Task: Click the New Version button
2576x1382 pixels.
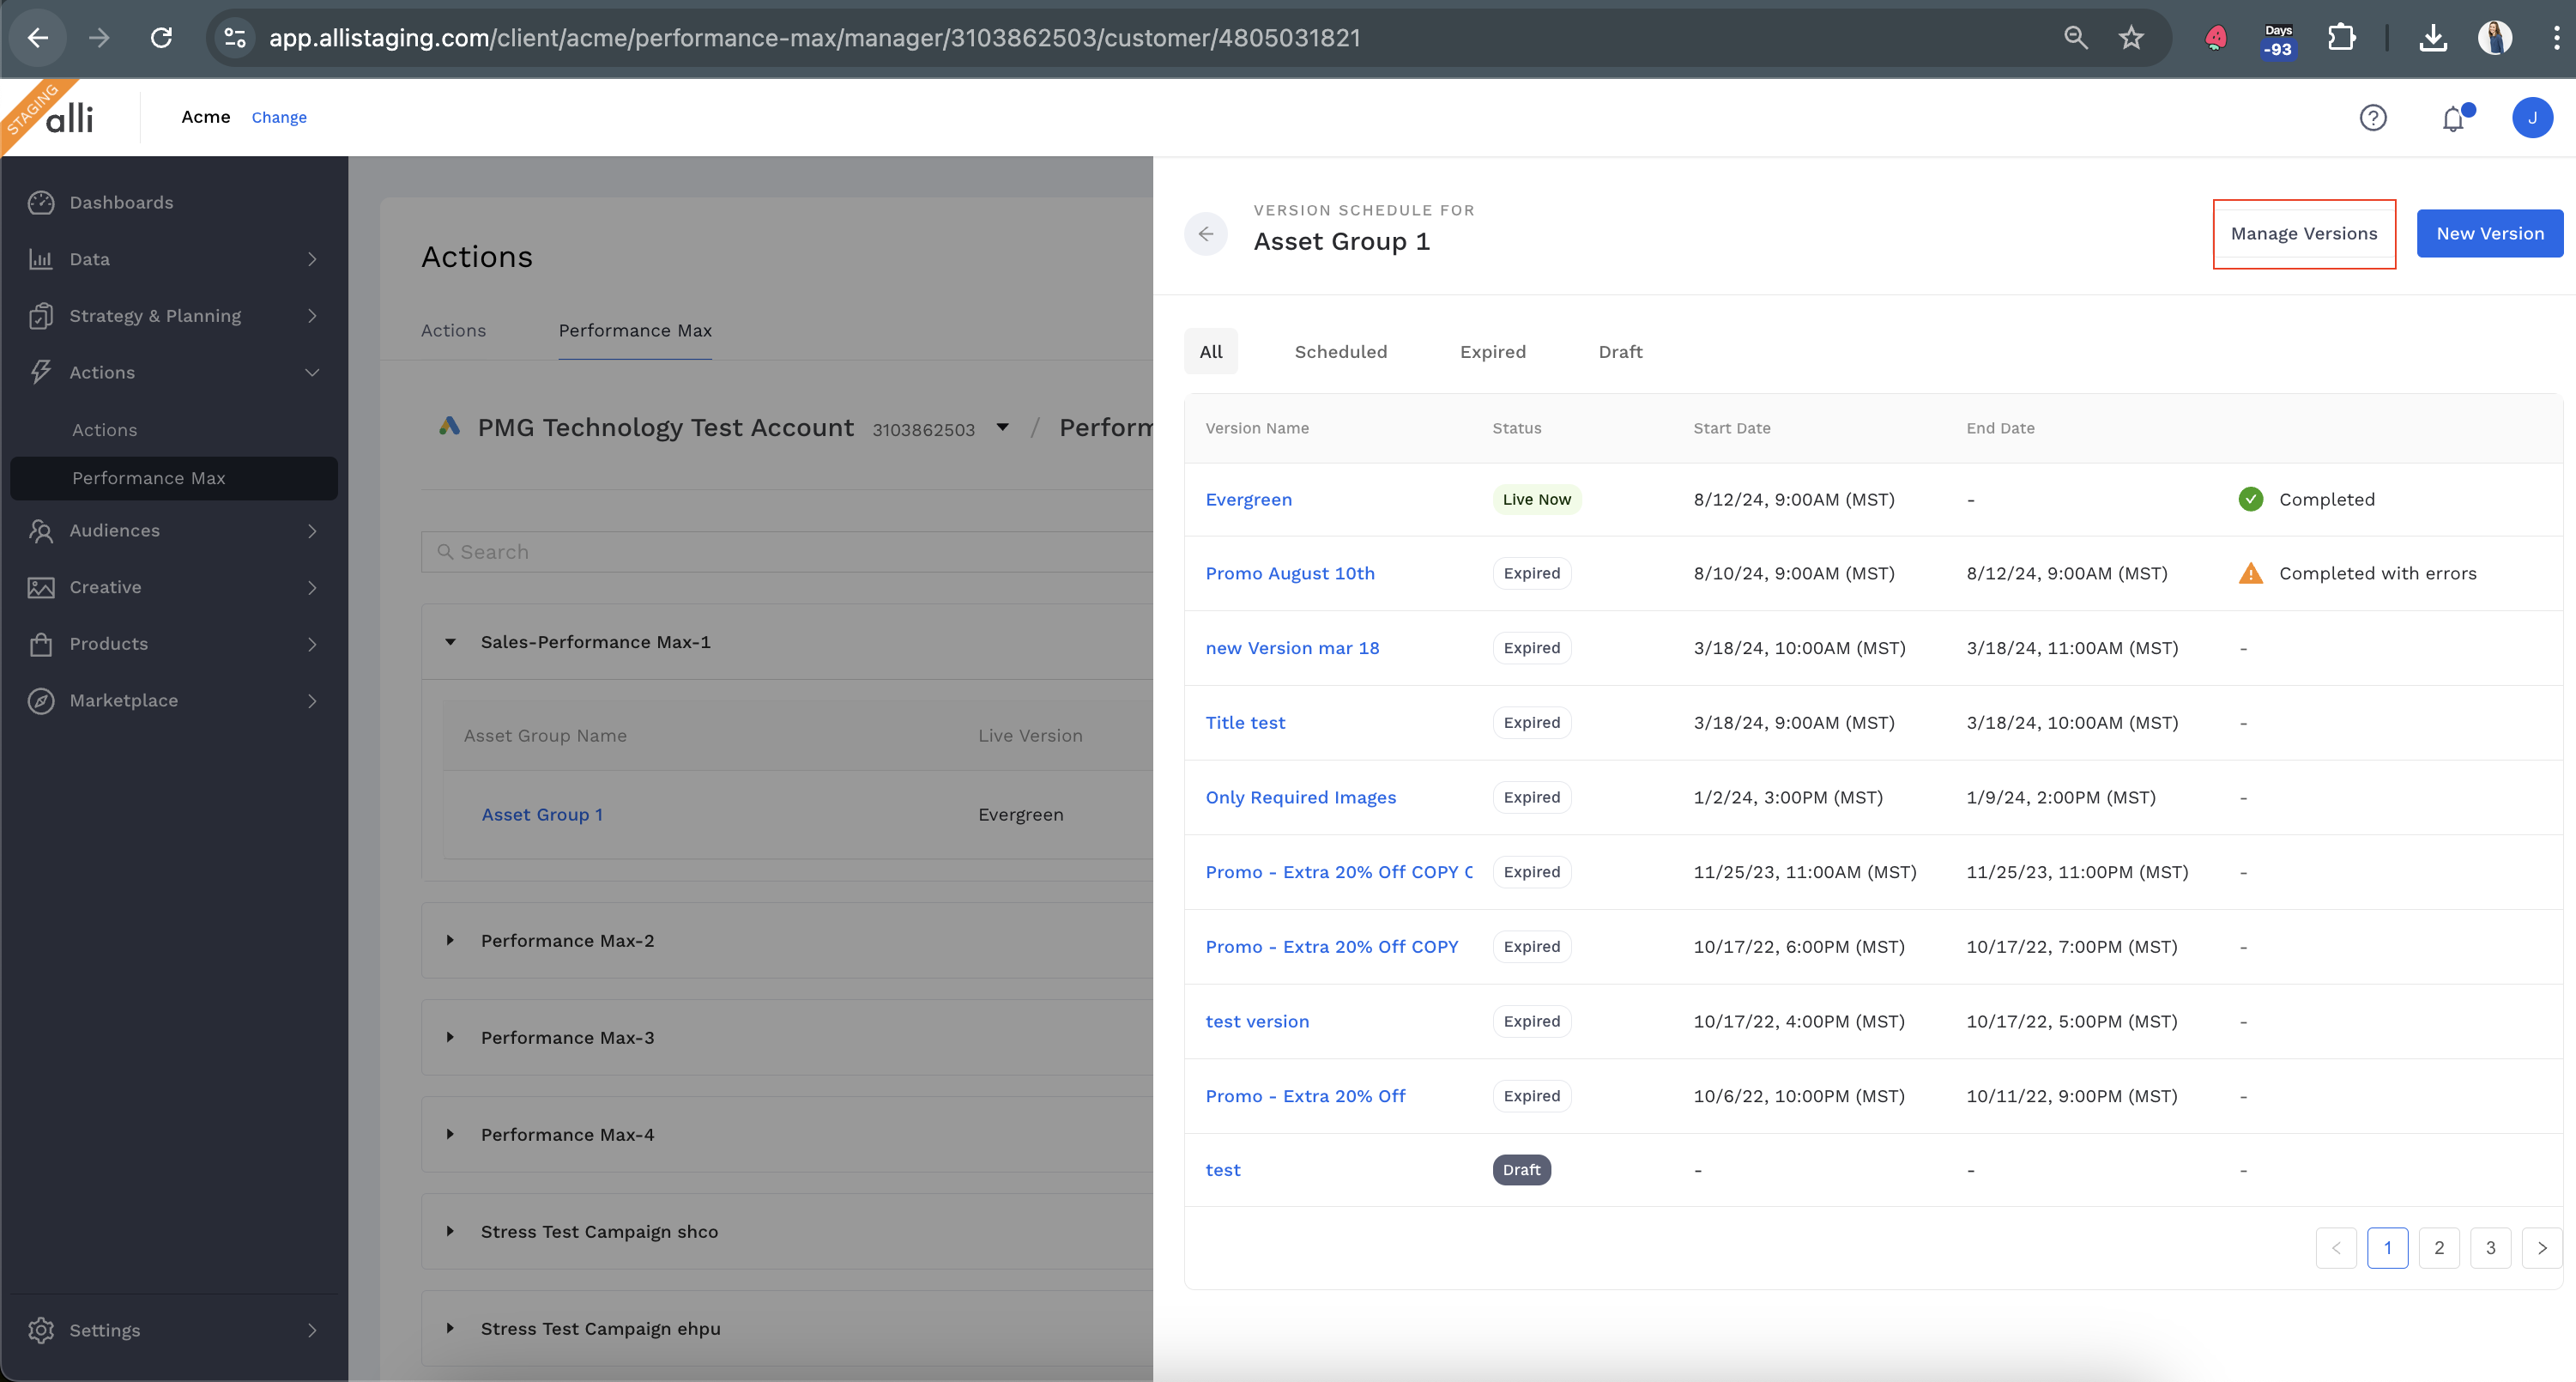Action: coord(2489,234)
